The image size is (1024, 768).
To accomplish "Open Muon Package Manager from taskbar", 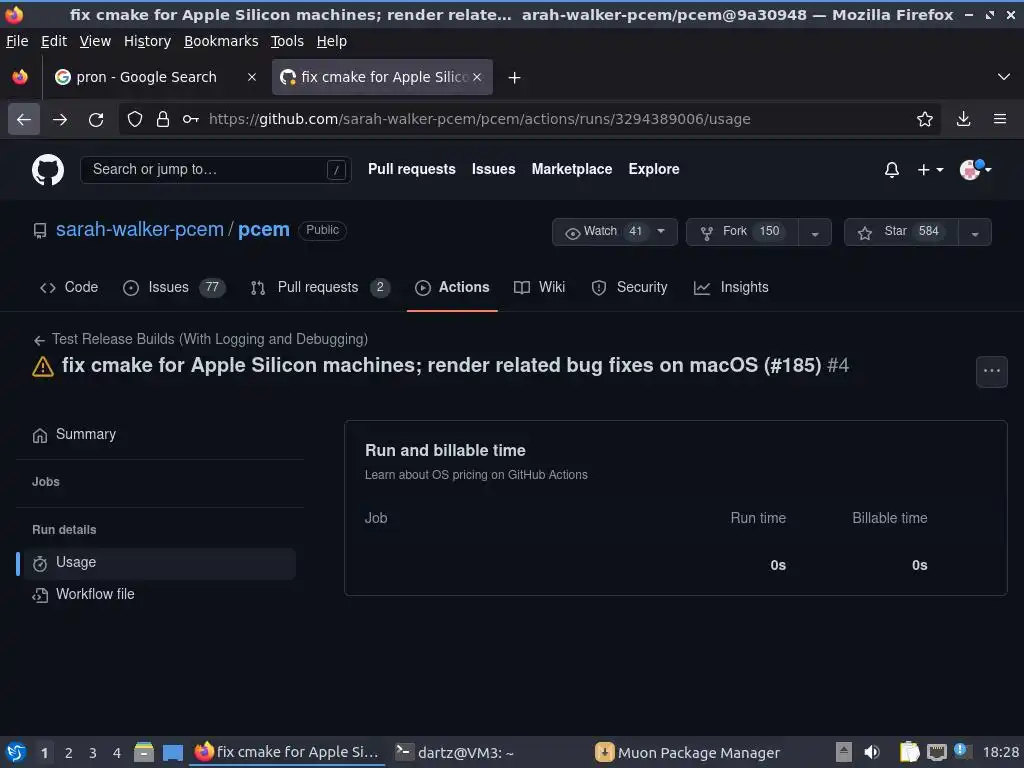I will [x=688, y=752].
